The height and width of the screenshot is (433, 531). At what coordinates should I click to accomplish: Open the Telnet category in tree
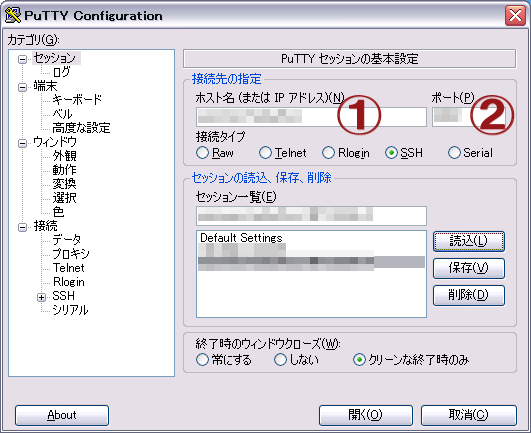point(68,268)
